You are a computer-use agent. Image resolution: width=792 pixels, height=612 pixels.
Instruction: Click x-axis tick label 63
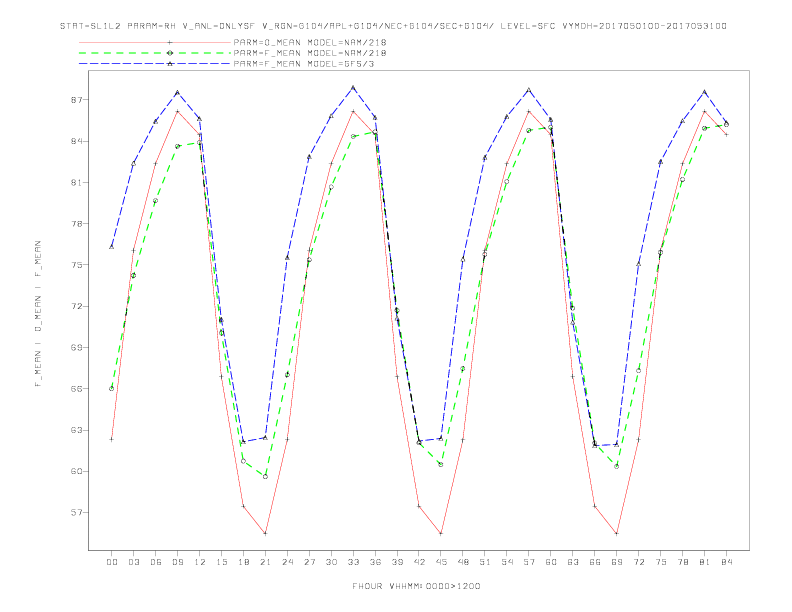coord(573,562)
